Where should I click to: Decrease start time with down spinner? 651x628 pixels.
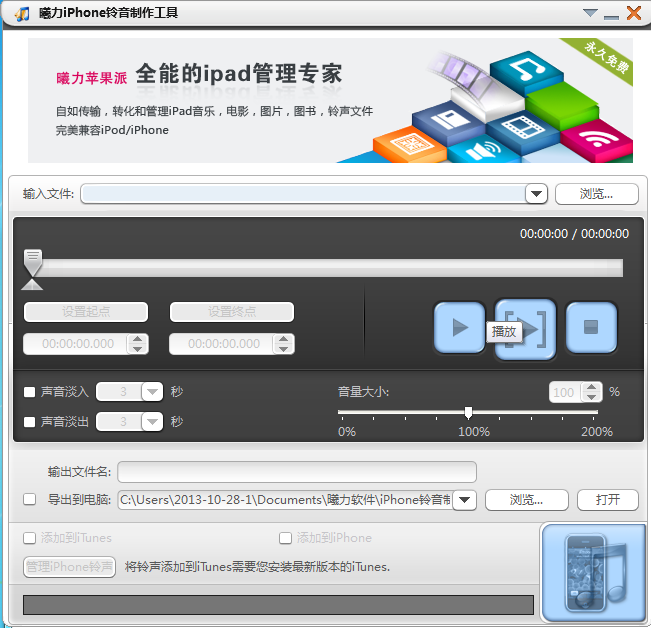tap(138, 349)
